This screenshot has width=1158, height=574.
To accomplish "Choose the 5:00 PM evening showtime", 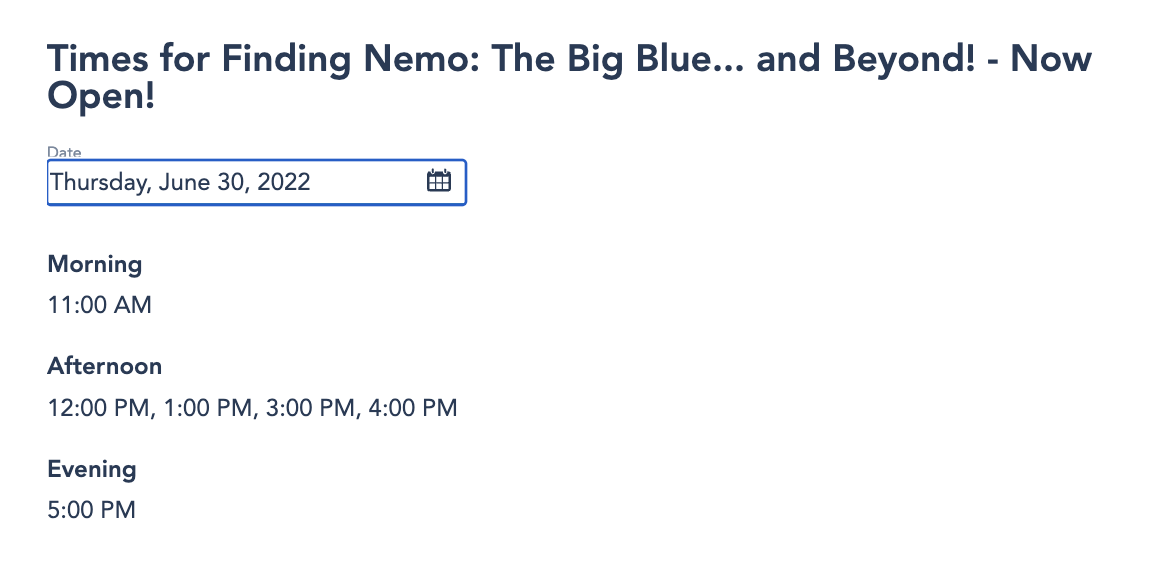I will point(91,510).
